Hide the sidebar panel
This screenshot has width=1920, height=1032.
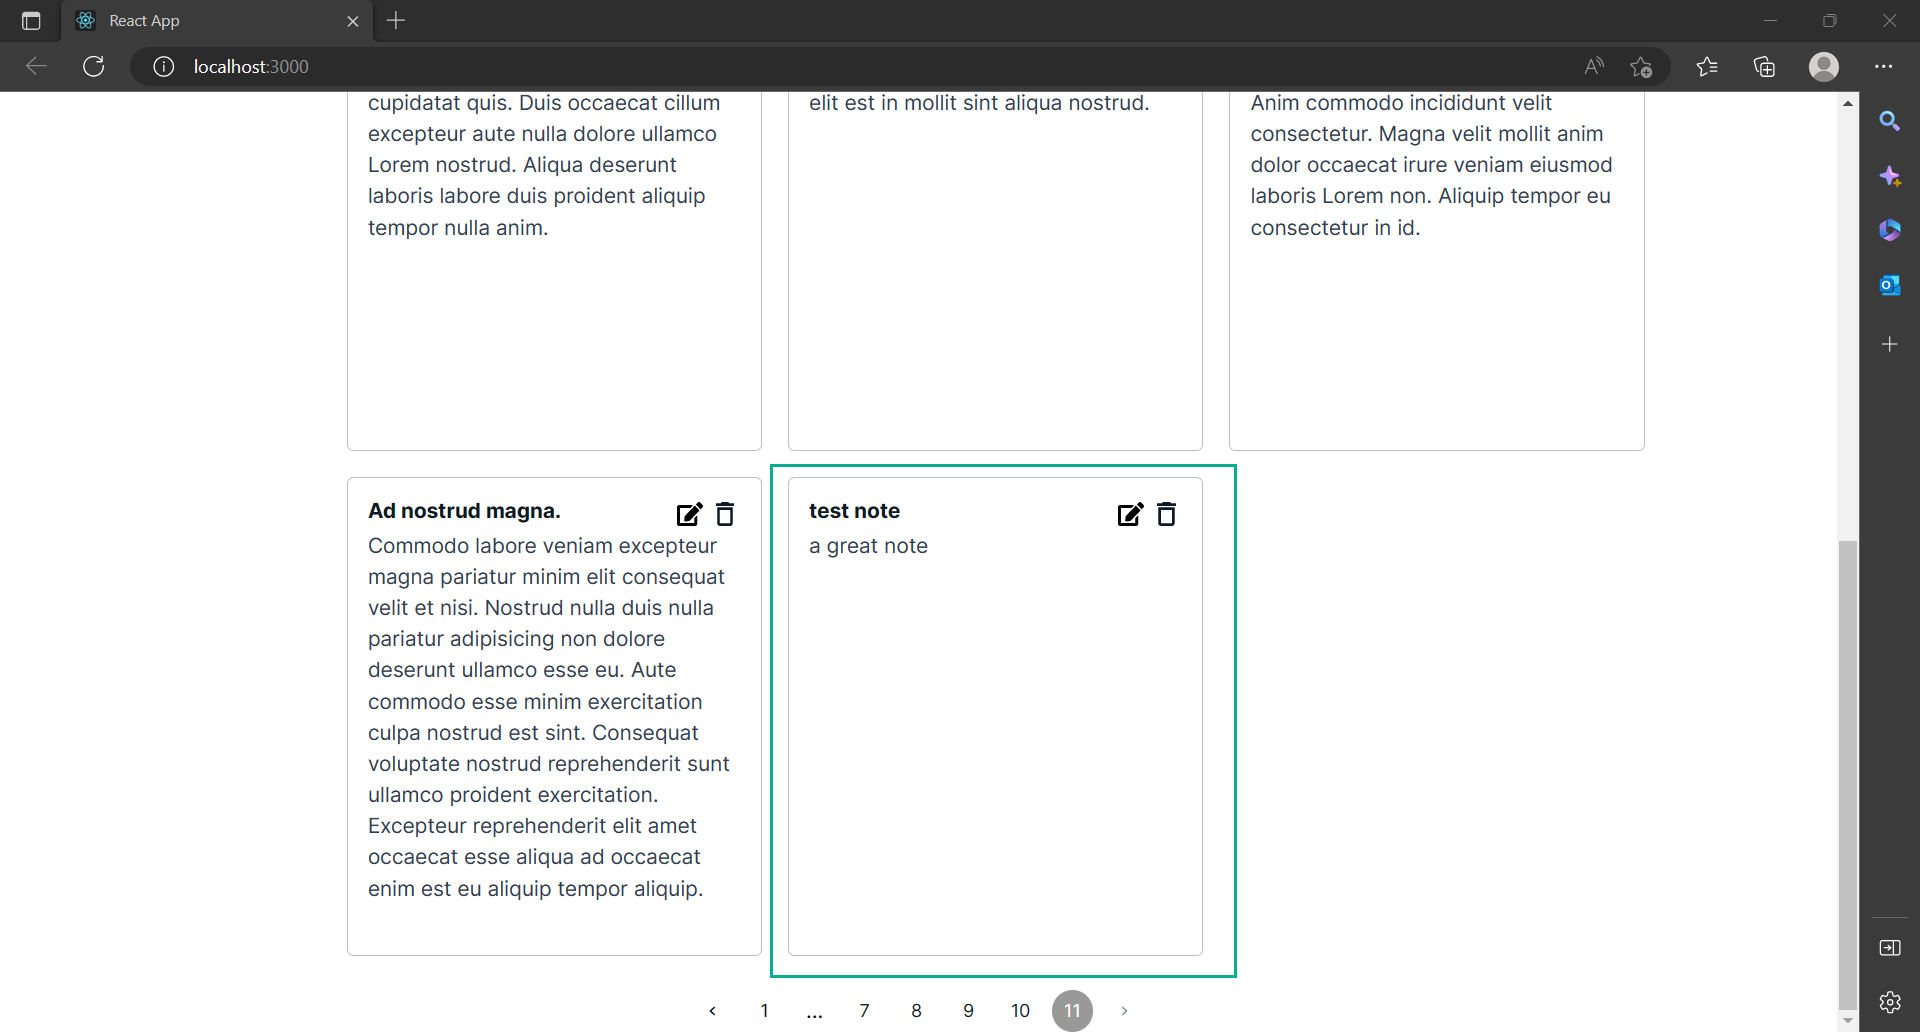1890,948
